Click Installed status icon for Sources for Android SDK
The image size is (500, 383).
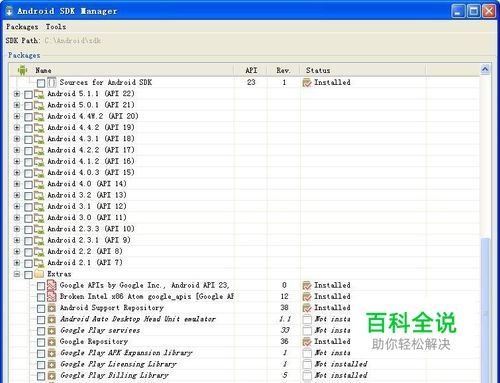[307, 82]
